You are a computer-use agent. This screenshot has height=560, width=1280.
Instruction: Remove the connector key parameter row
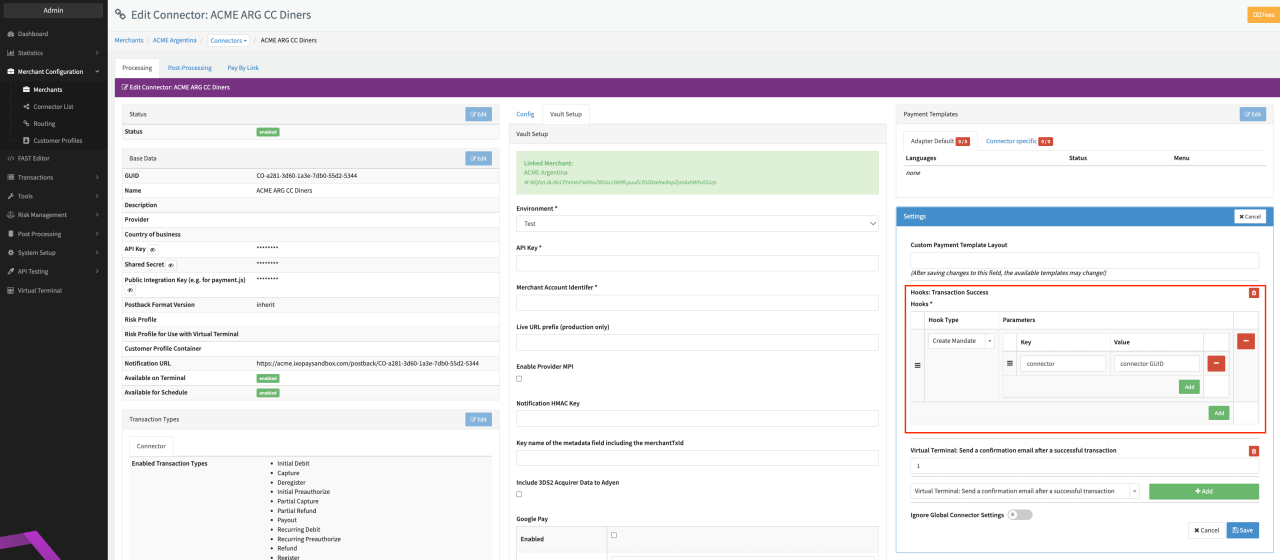pos(1216,364)
